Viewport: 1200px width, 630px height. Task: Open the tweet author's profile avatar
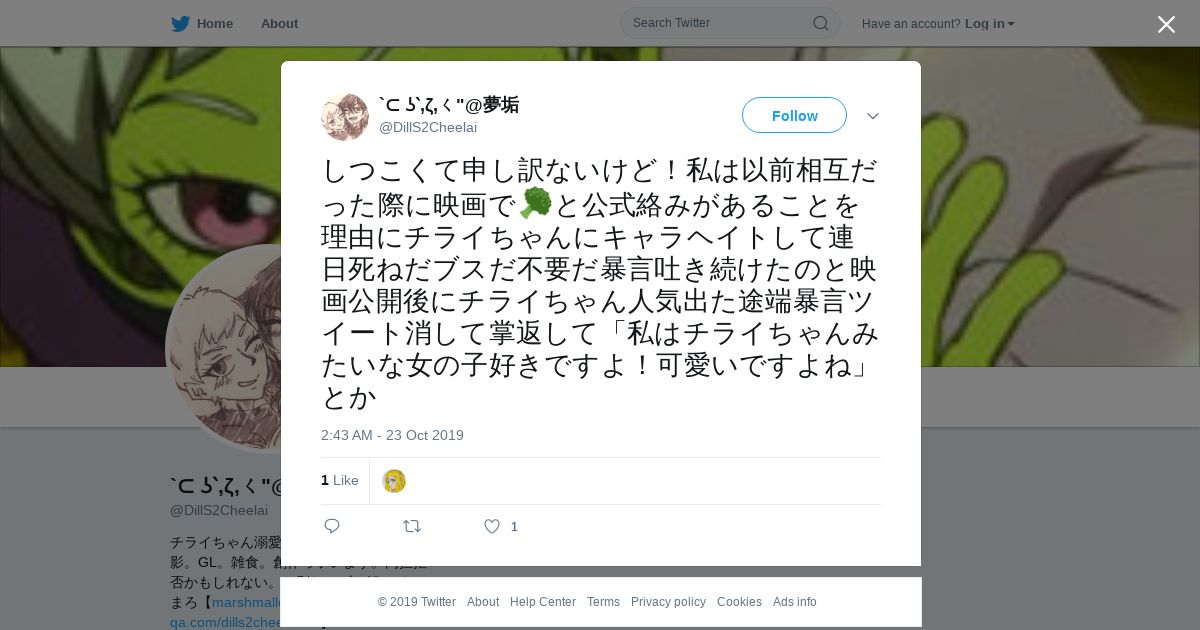click(x=345, y=117)
